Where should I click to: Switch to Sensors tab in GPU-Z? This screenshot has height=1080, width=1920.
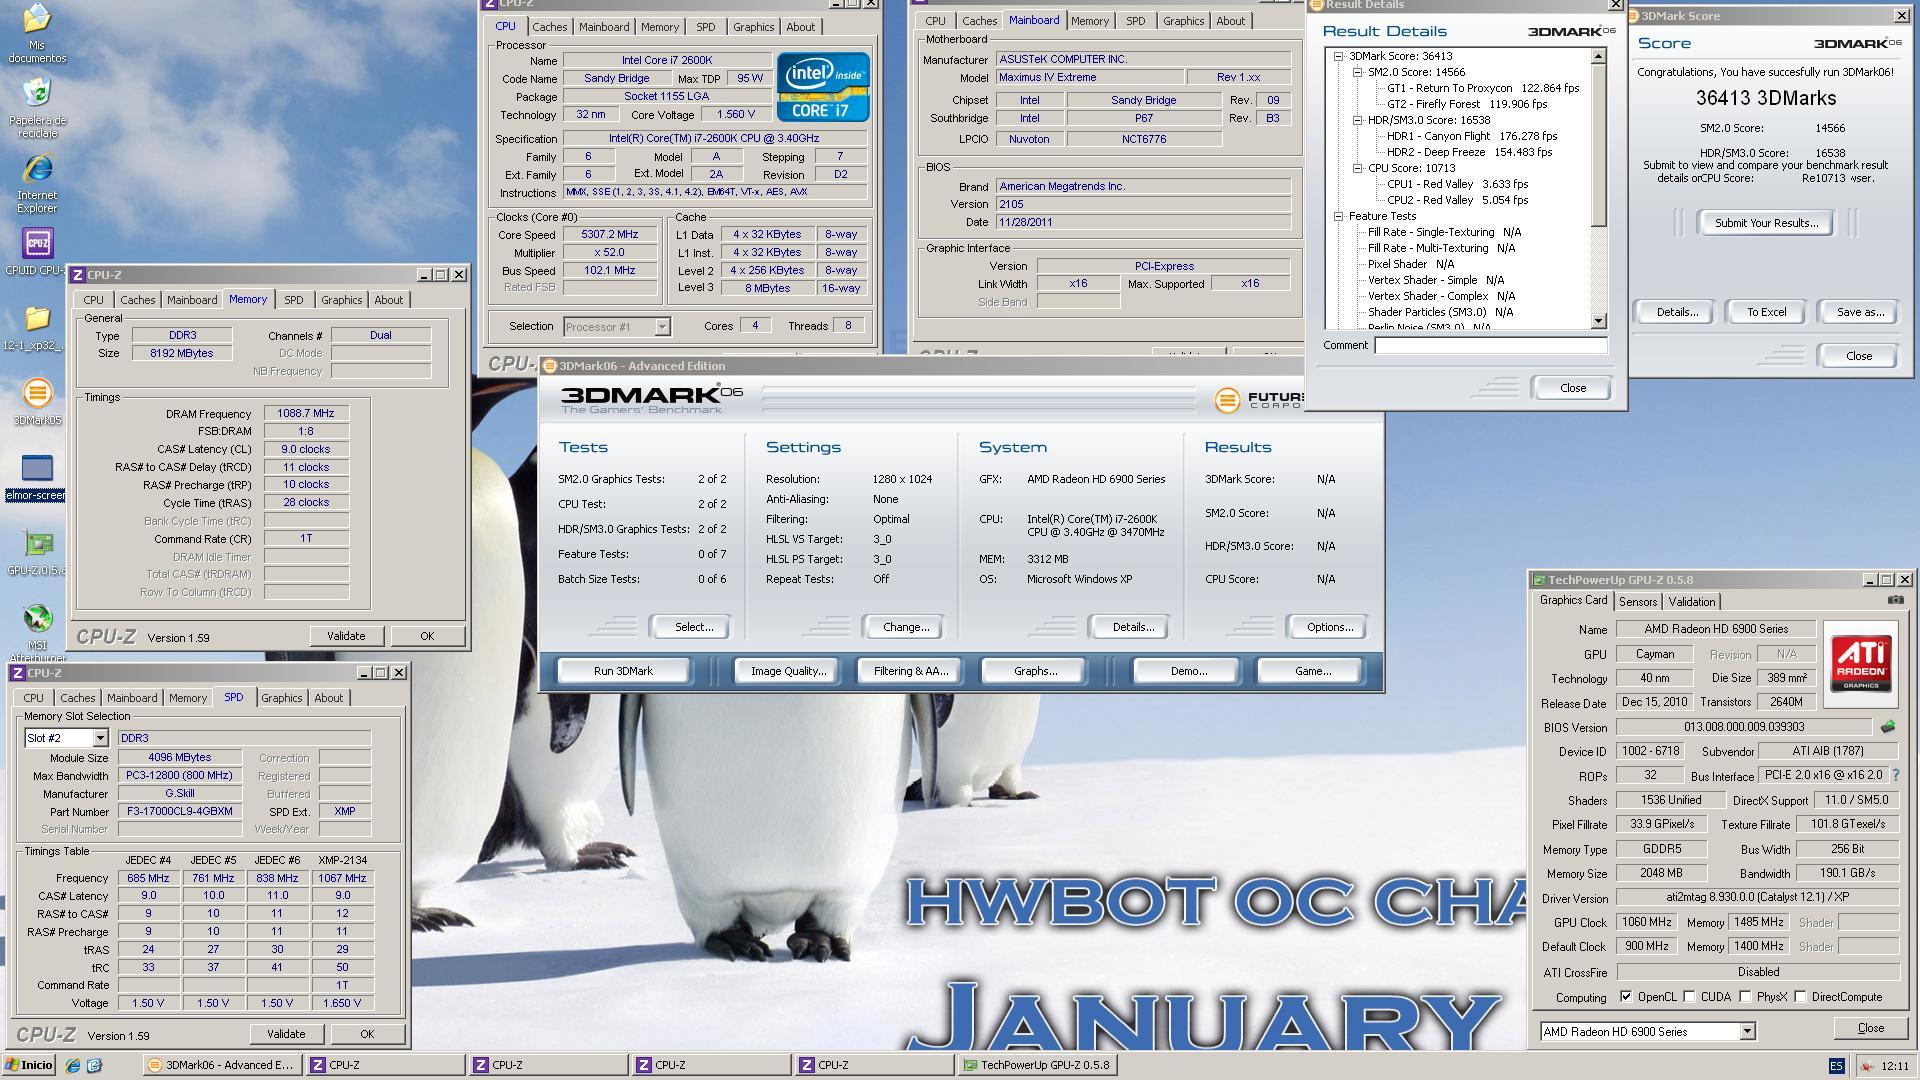[1638, 602]
